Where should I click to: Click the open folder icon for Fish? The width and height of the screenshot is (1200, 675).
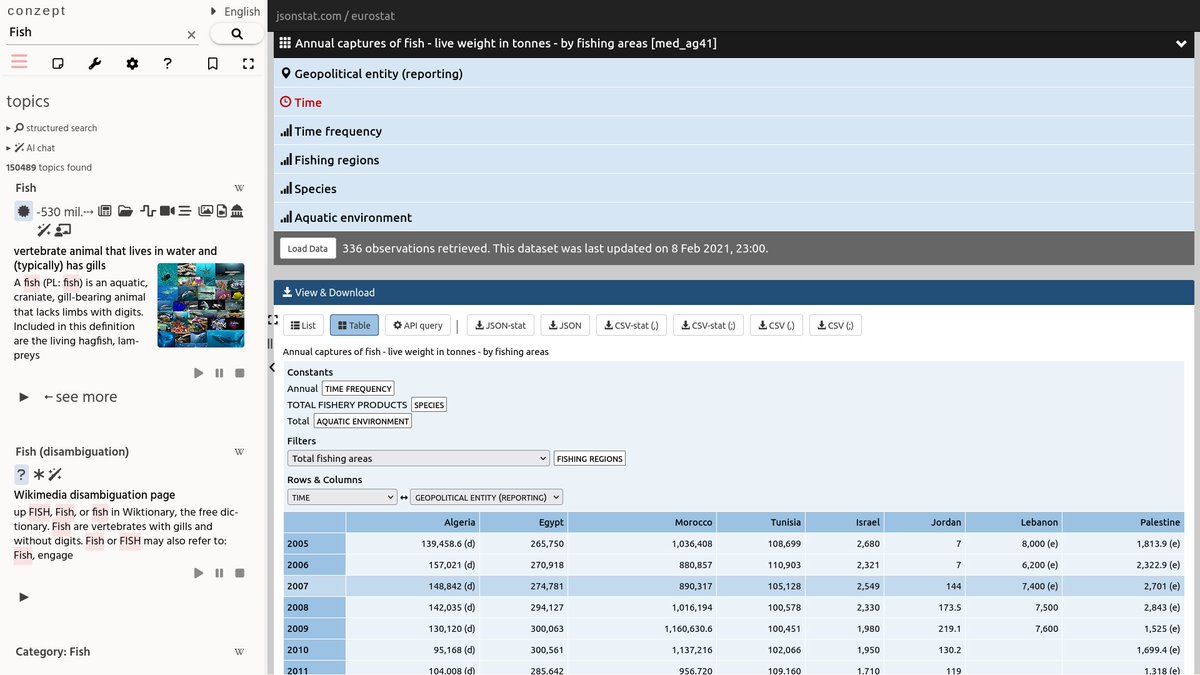pos(125,211)
